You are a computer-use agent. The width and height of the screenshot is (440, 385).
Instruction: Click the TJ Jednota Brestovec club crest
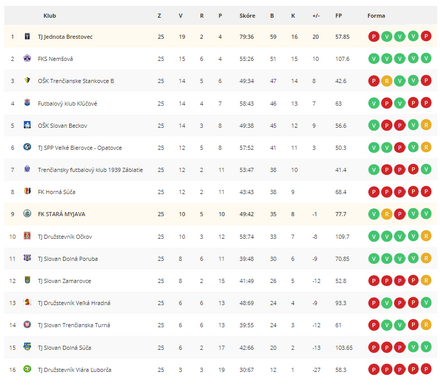click(27, 36)
